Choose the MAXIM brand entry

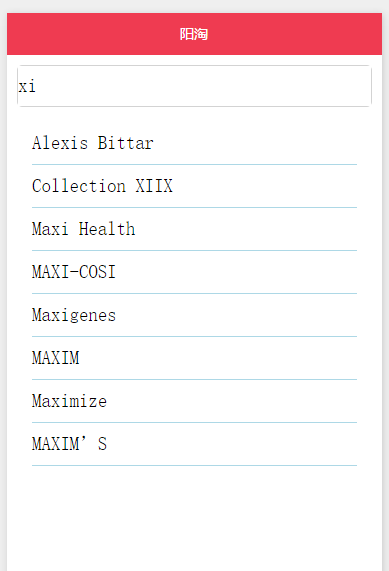(194, 358)
